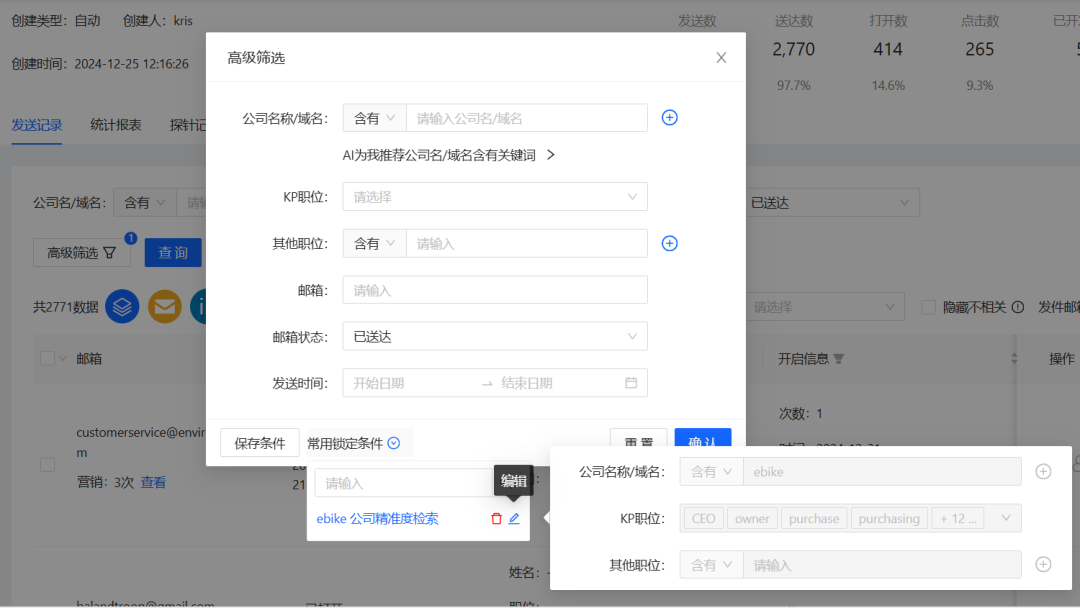Viewport: 1080px width, 608px height.
Task: Open the yellow email send icon
Action: [x=164, y=306]
